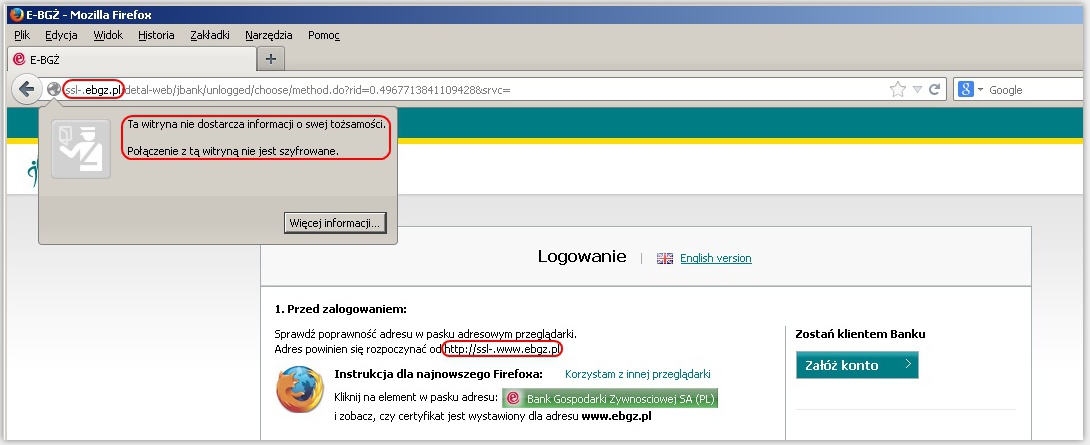This screenshot has height=445, width=1090.
Task: Reload the page with the refresh icon
Action: pos(934,90)
